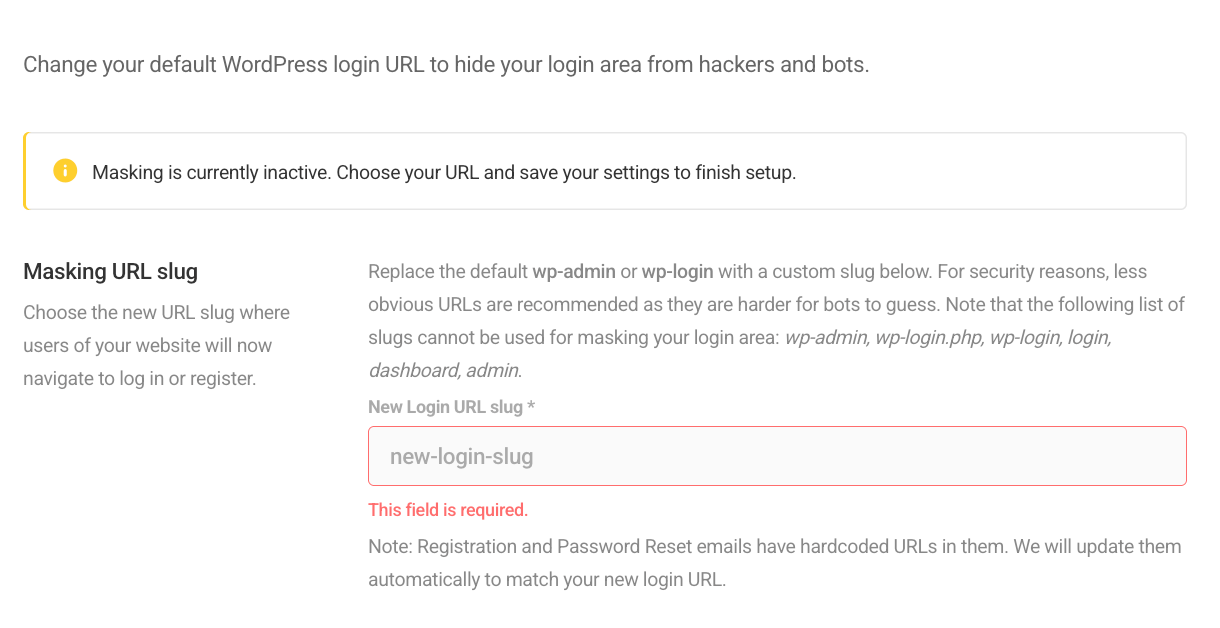Screen dimensions: 1220x628
Task: Click the slug choice description under Masking URL slug
Action: pos(155,345)
